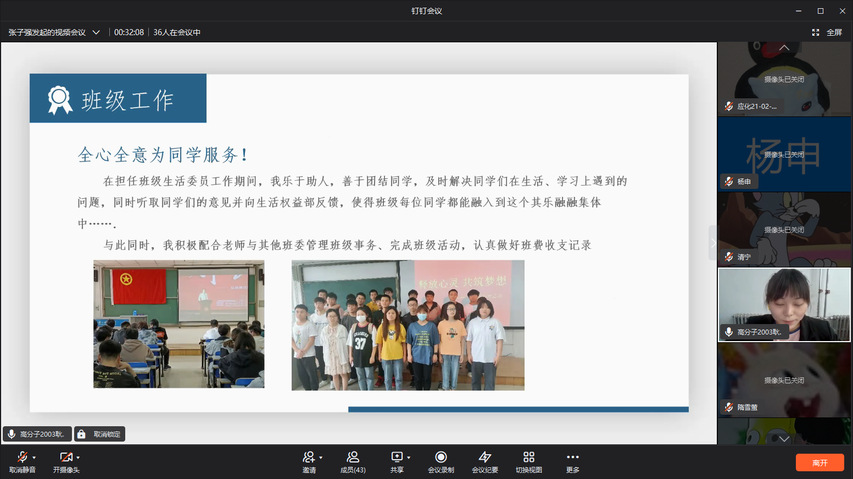Expand the meeting title dropdown chevron
Screen dimensions: 853x479
click(96, 32)
